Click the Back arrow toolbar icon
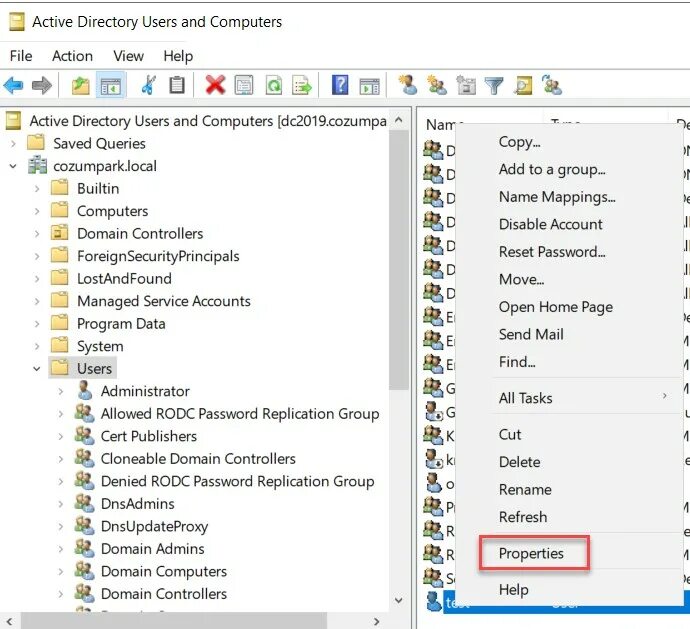The image size is (690, 629). (x=13, y=85)
